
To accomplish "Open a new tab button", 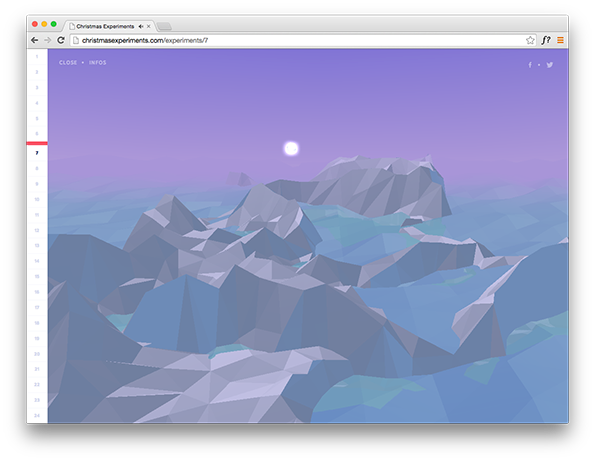I will click(164, 26).
